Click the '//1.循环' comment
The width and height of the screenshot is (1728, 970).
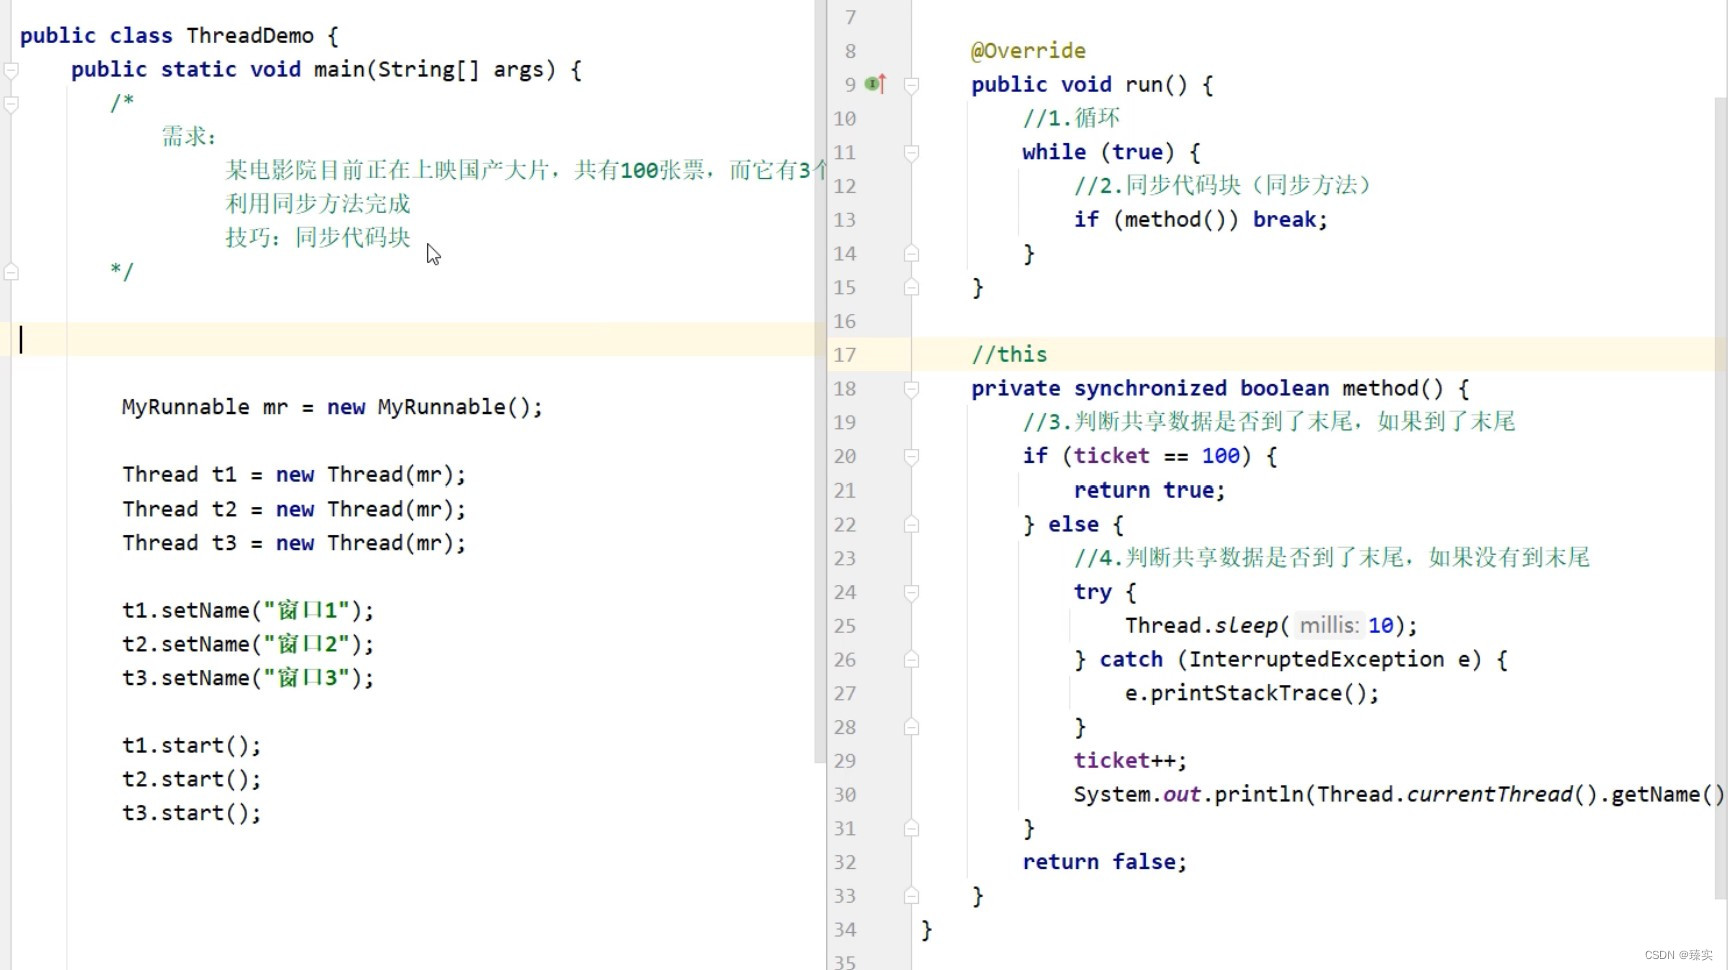click(1071, 119)
